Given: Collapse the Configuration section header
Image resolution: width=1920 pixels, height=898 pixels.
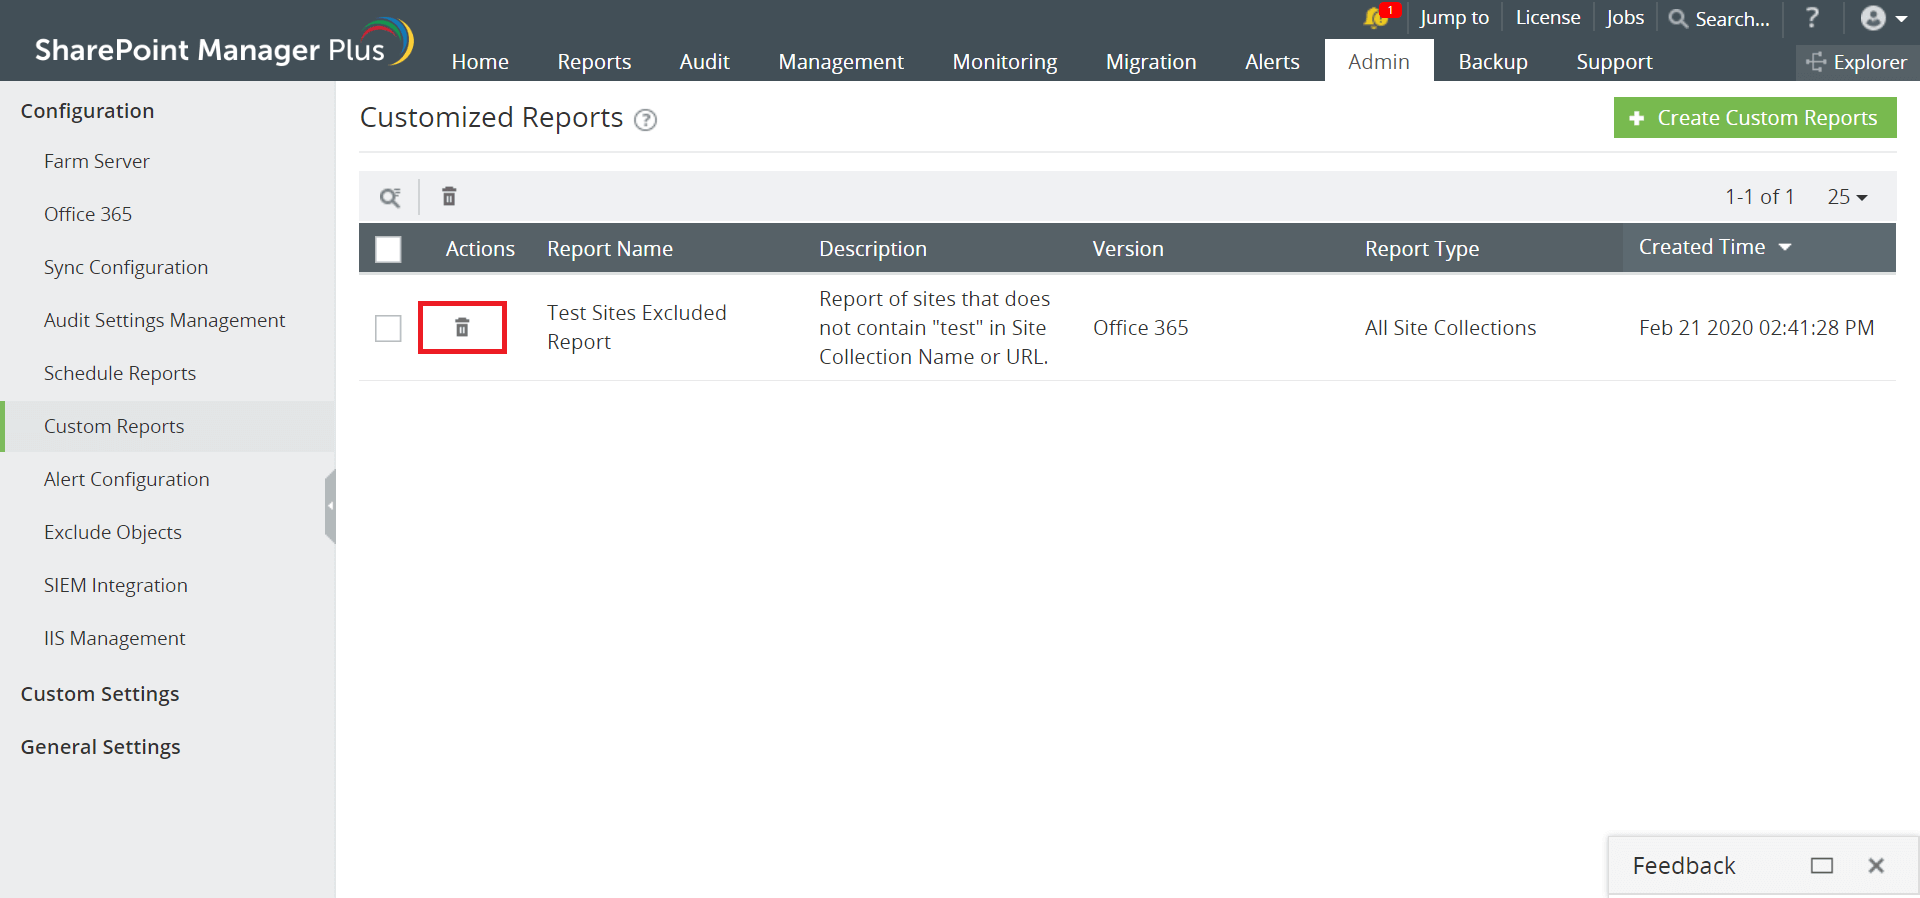Looking at the screenshot, I should click(x=88, y=111).
